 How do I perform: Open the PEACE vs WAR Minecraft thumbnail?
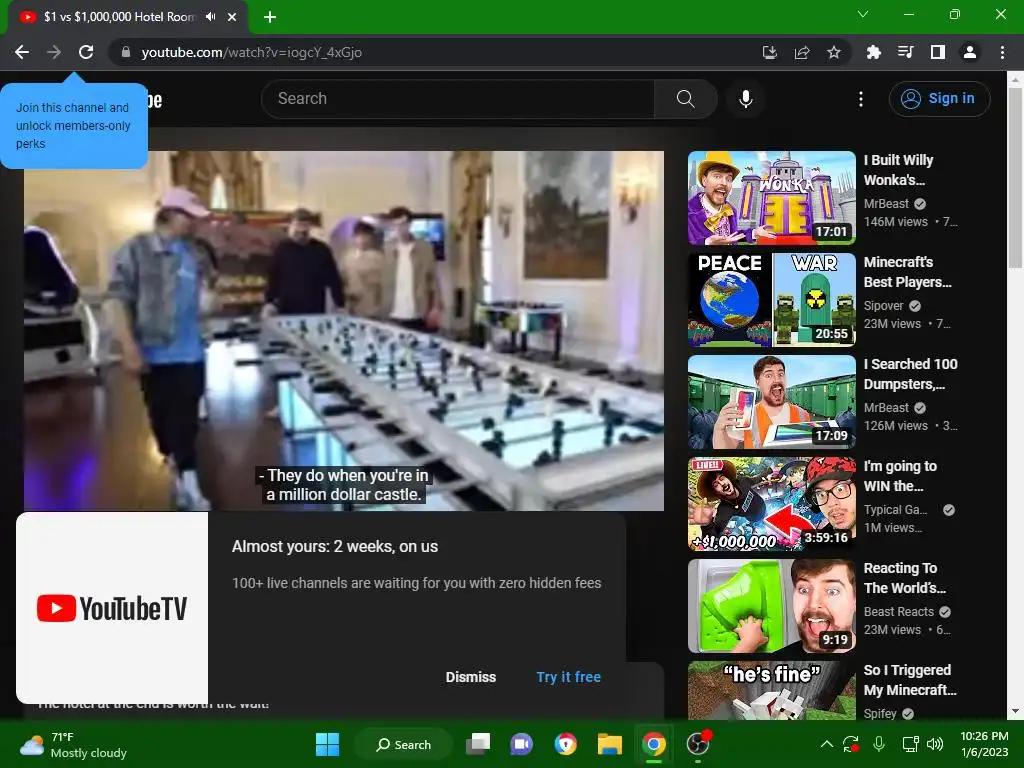pyautogui.click(x=772, y=300)
